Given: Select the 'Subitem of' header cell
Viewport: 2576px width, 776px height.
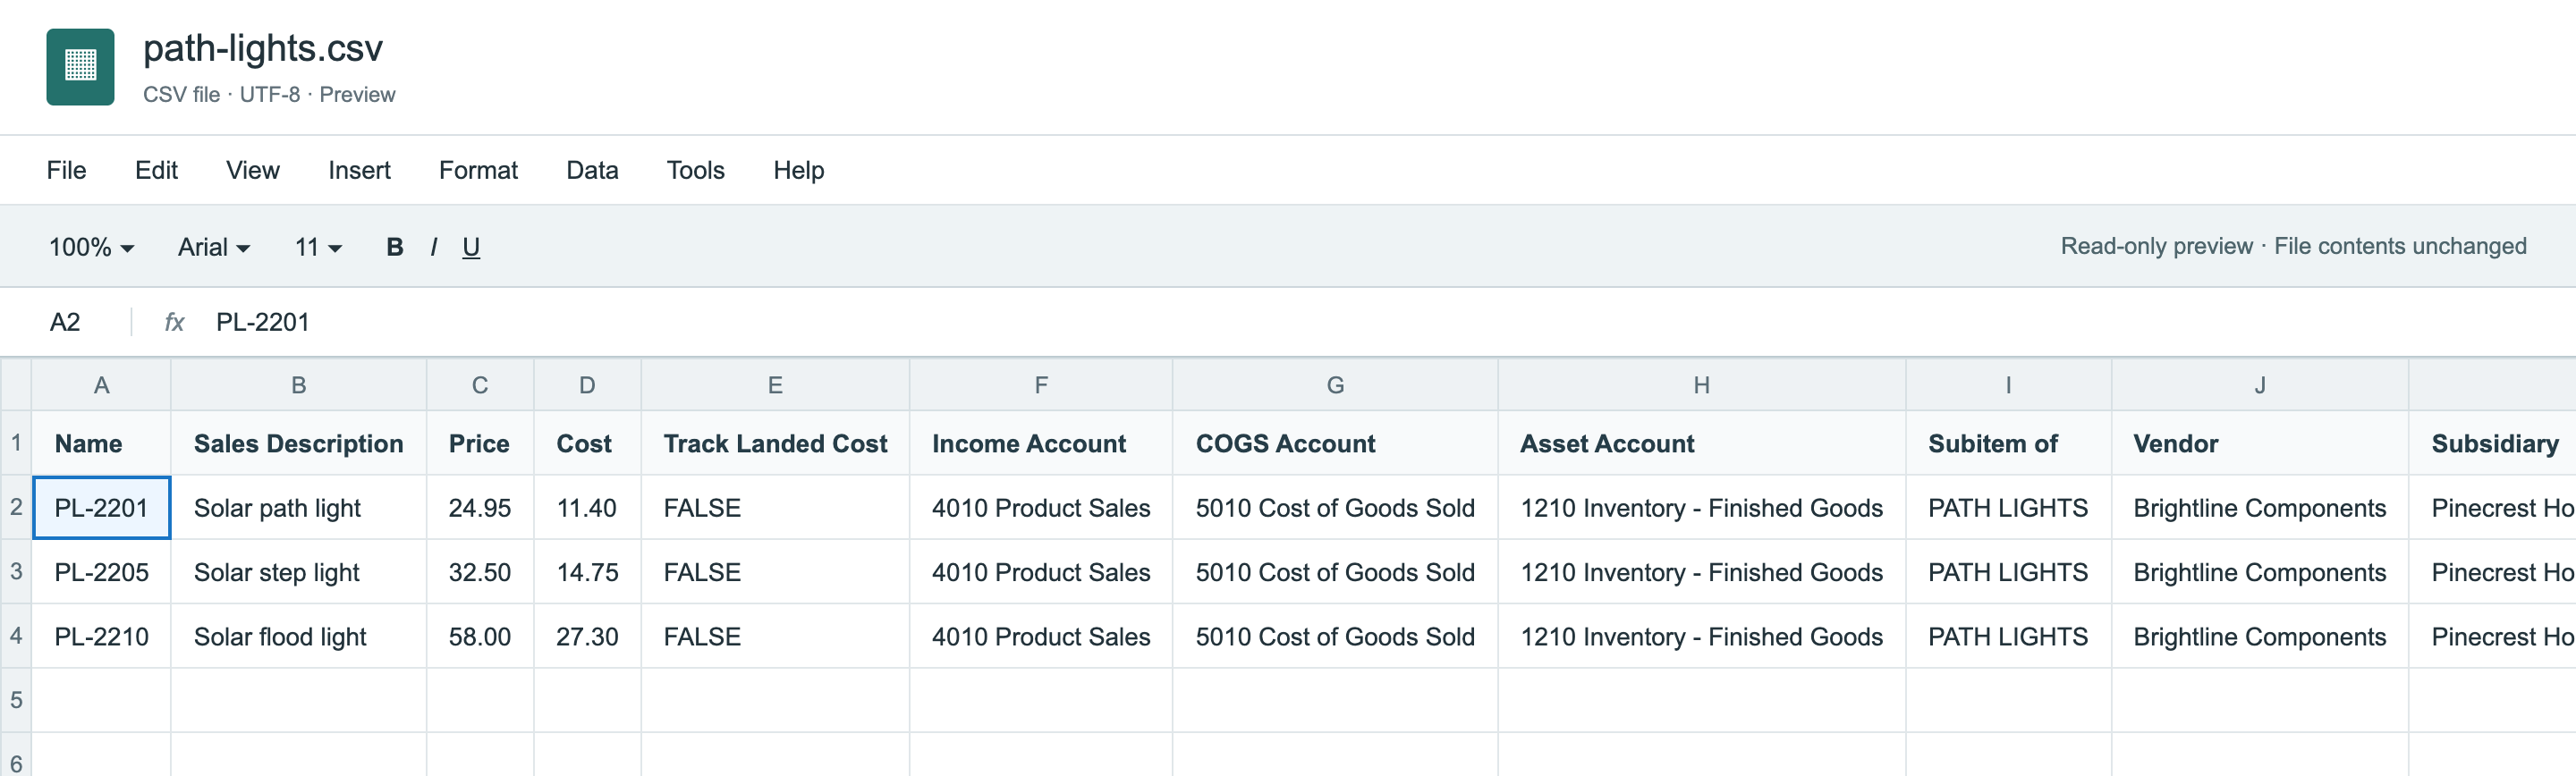Looking at the screenshot, I should coord(2008,443).
